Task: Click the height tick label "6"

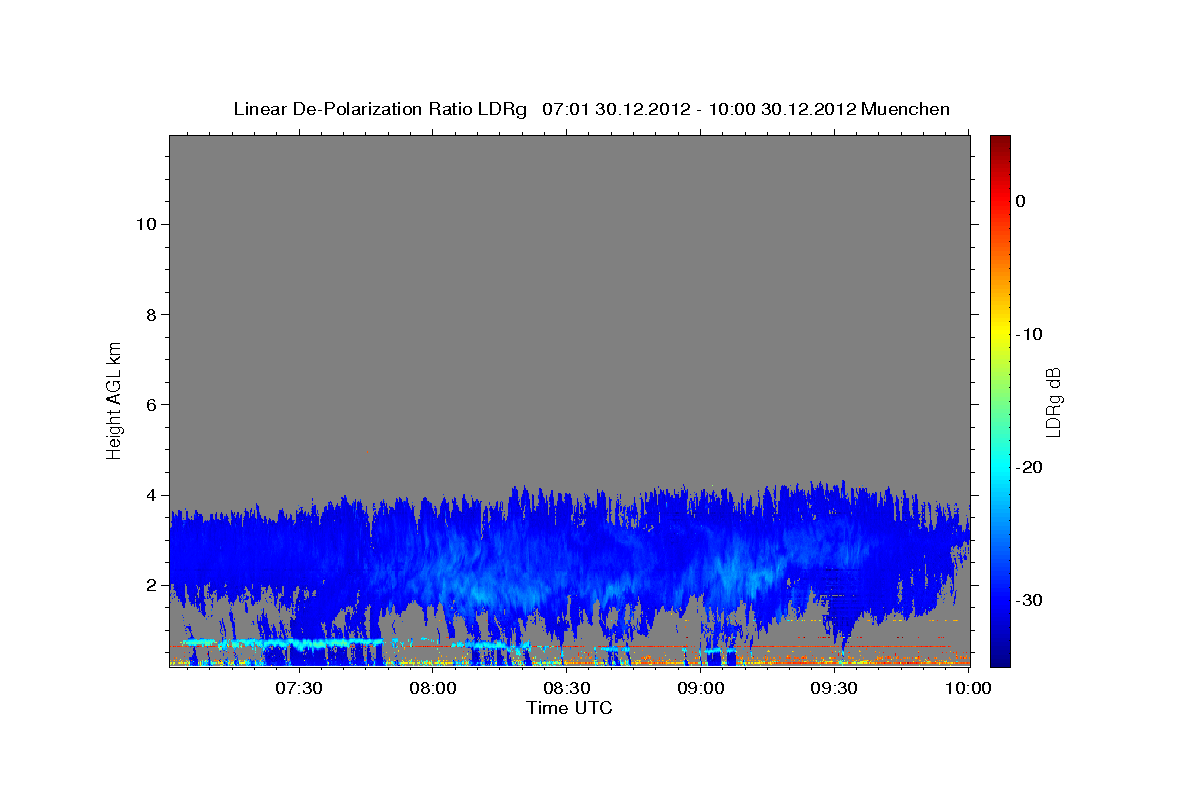Action: pyautogui.click(x=149, y=404)
